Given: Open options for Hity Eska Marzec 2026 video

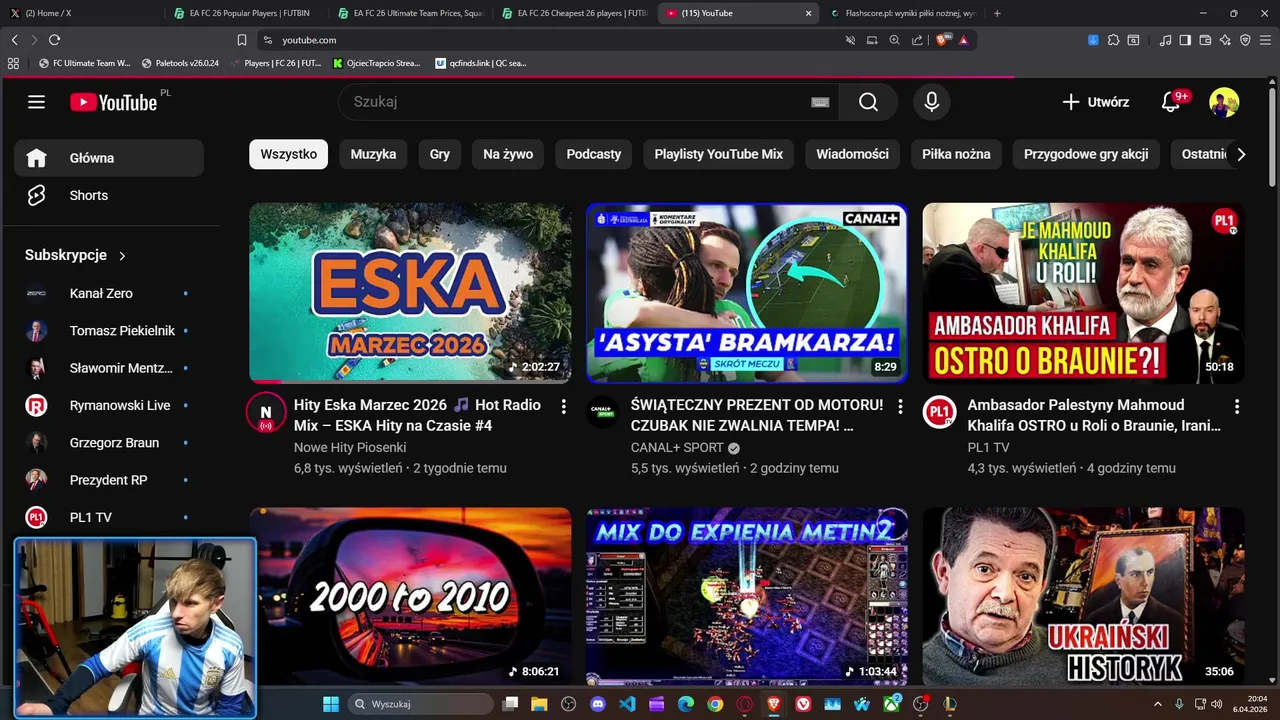Looking at the screenshot, I should click(563, 407).
